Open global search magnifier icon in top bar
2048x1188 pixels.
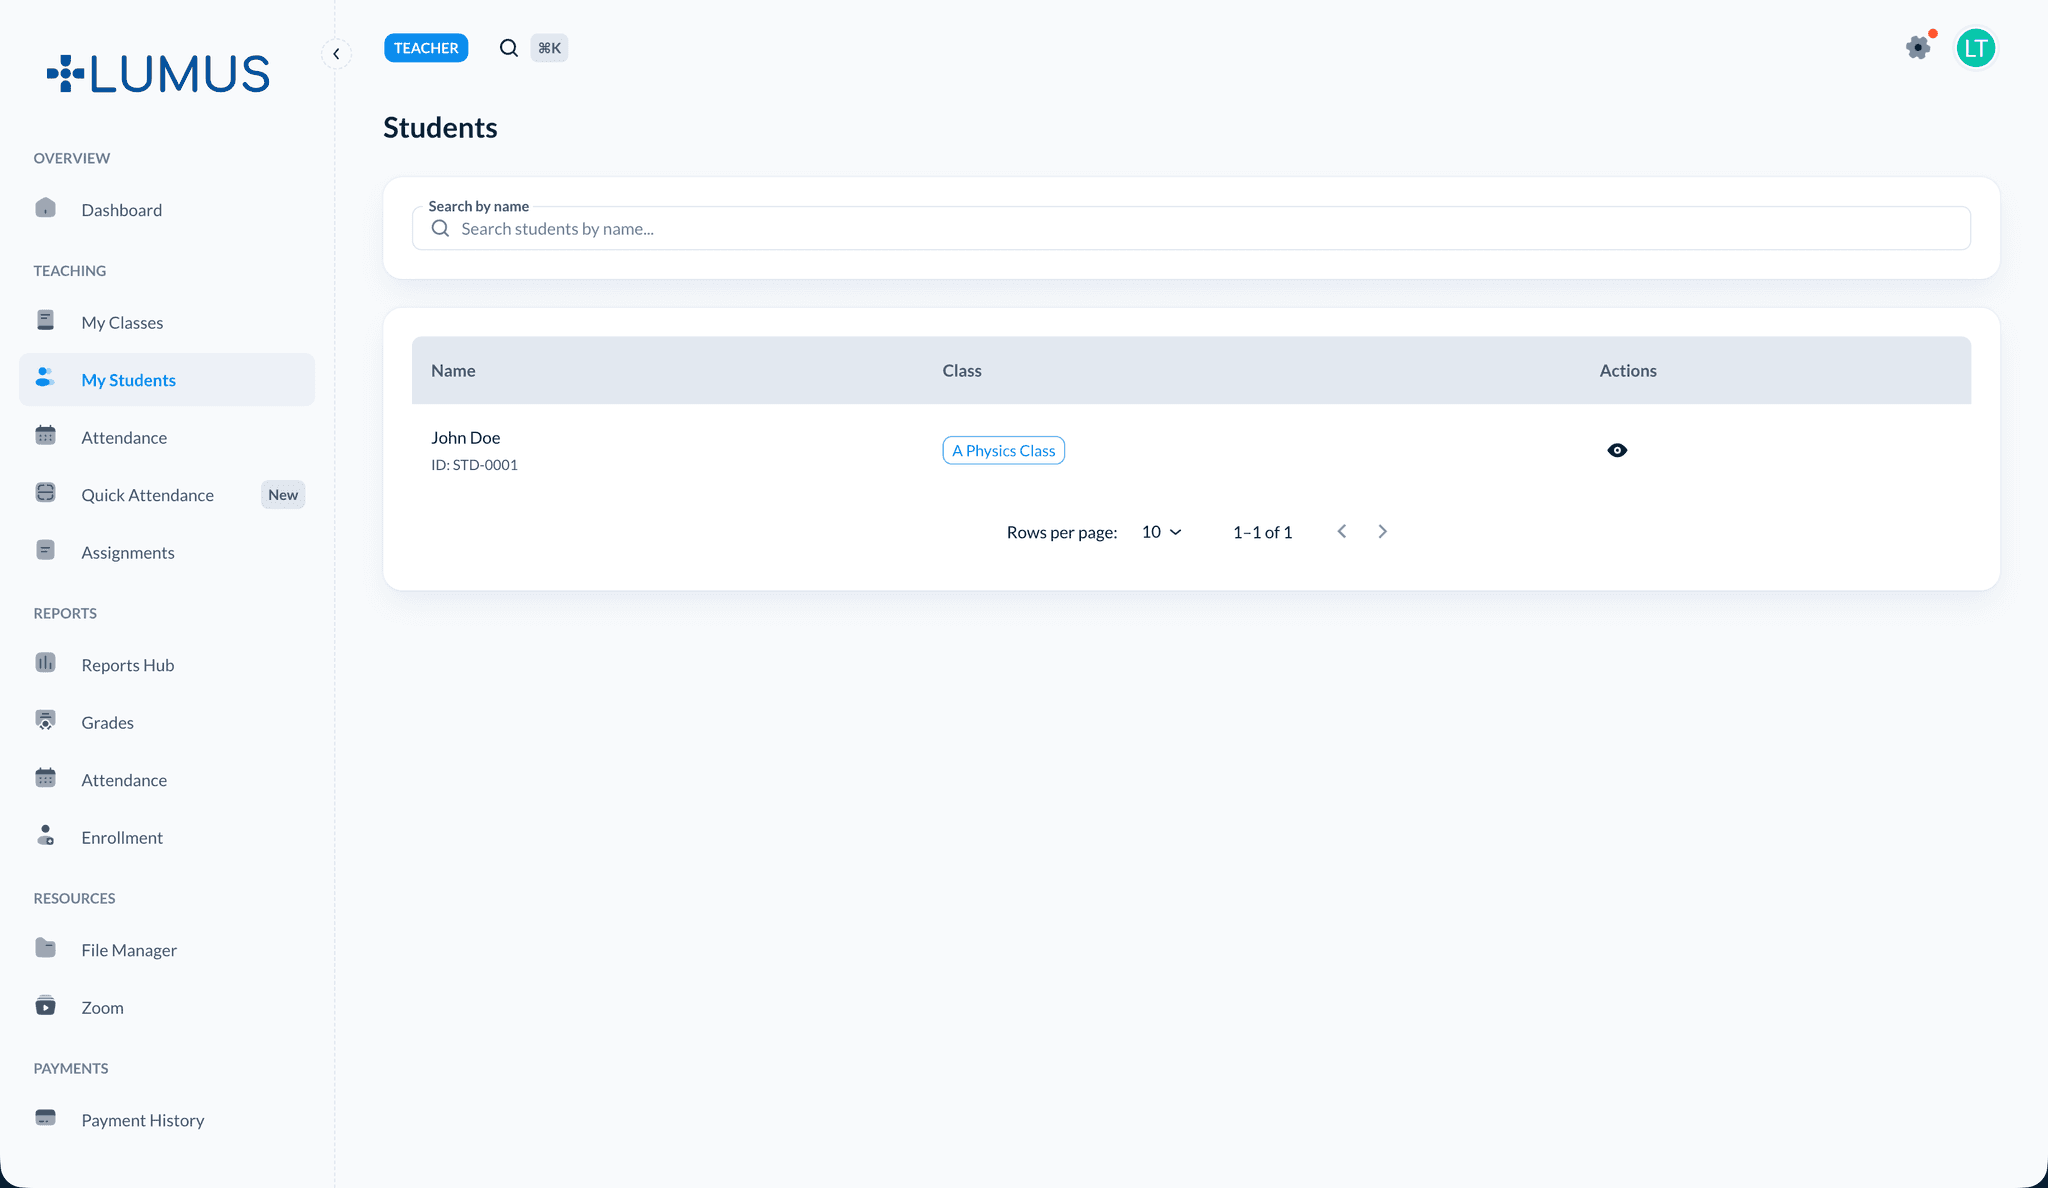click(509, 48)
